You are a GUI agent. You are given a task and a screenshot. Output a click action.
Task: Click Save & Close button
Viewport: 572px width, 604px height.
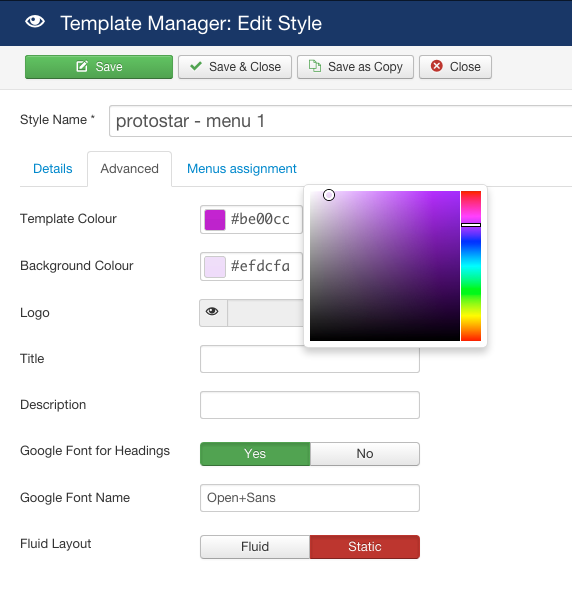point(235,67)
